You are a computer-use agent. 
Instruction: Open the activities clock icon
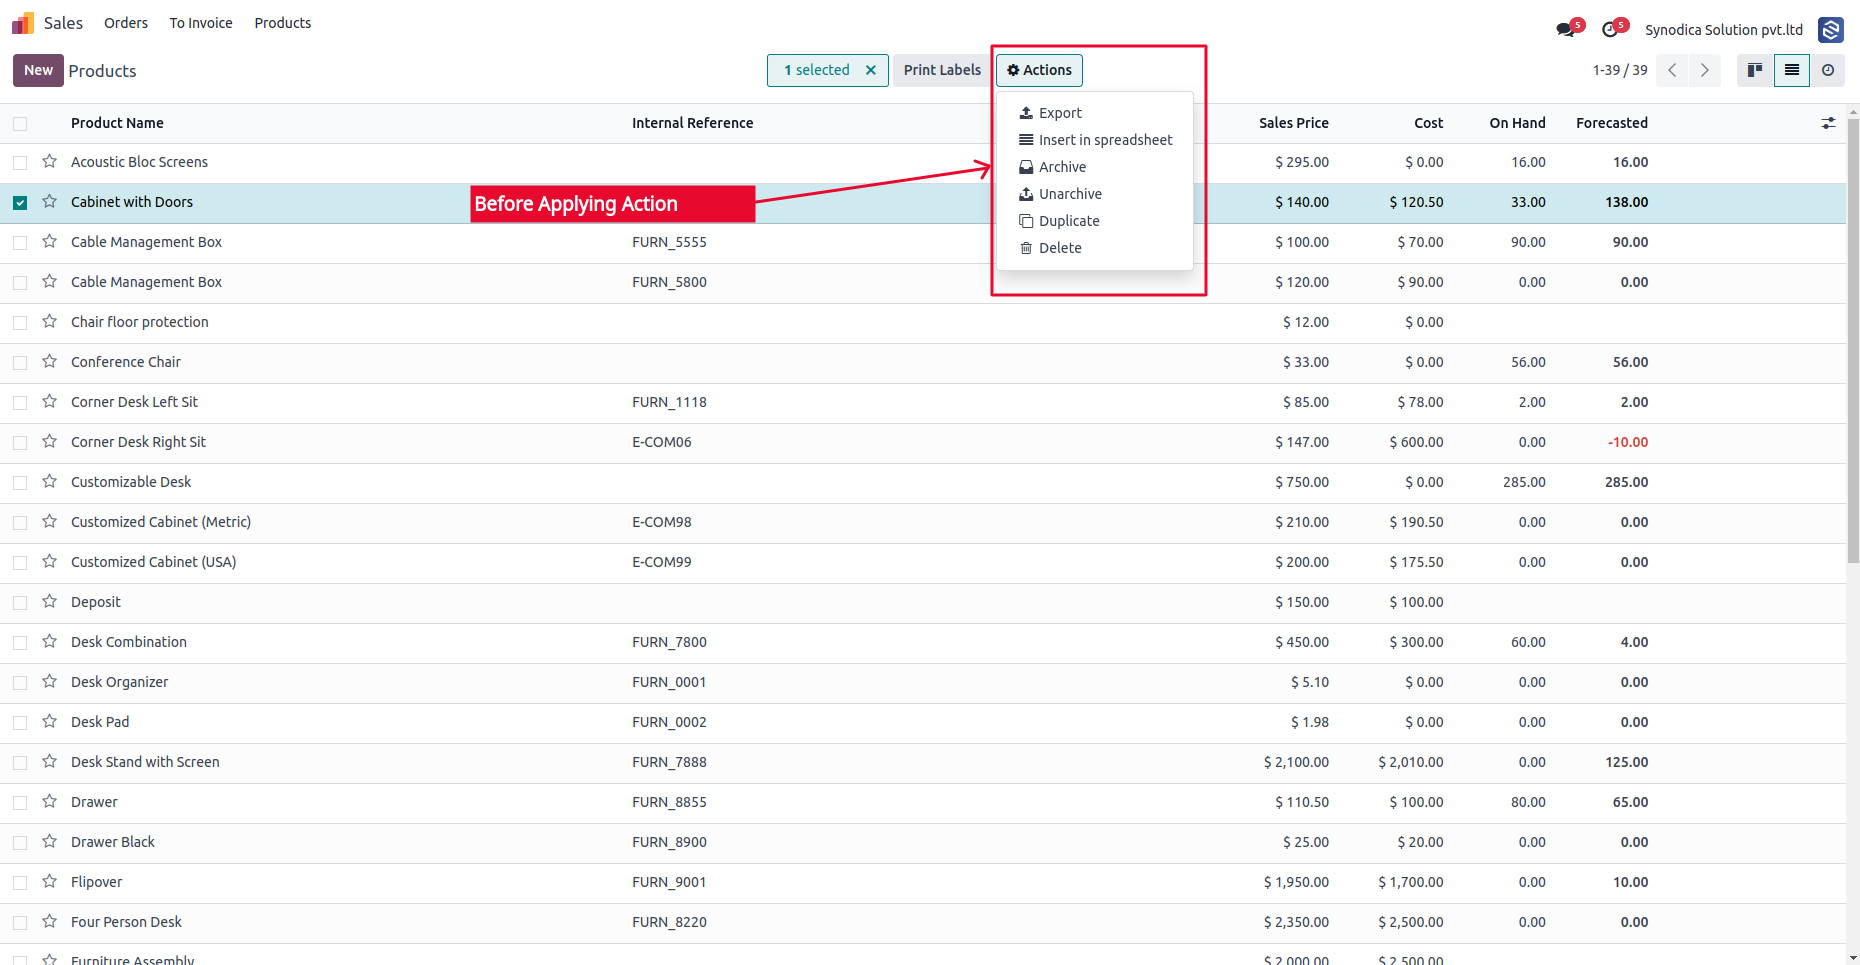tap(1611, 29)
